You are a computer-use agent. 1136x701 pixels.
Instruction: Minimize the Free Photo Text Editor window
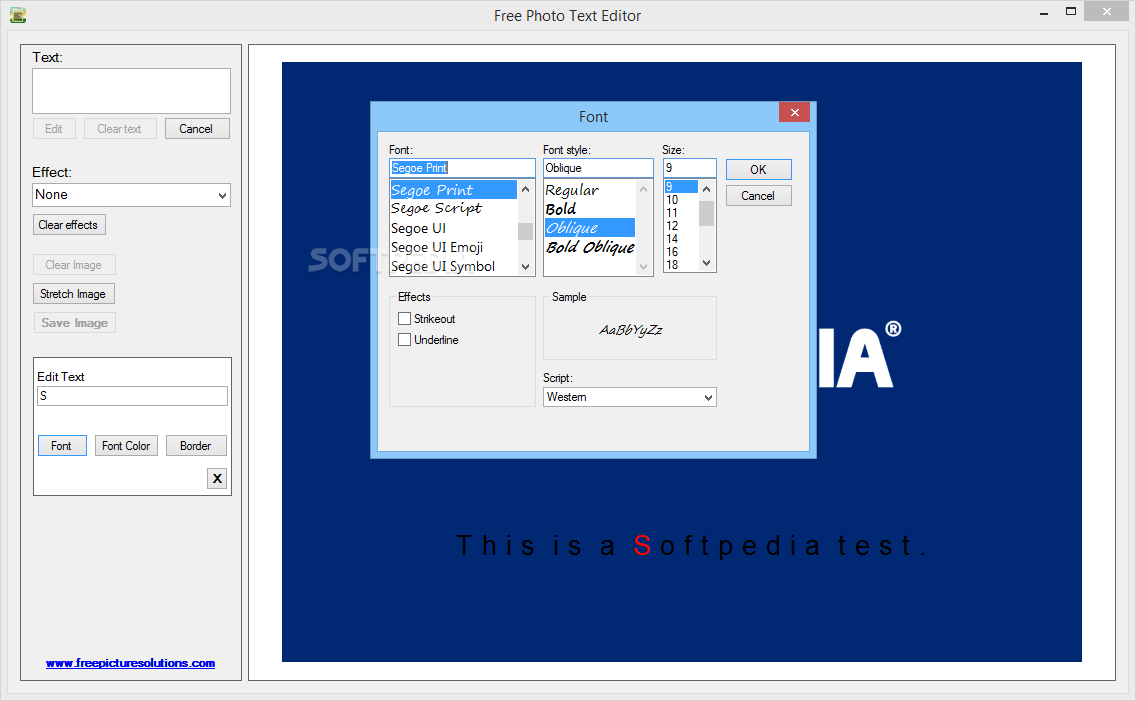[1044, 12]
